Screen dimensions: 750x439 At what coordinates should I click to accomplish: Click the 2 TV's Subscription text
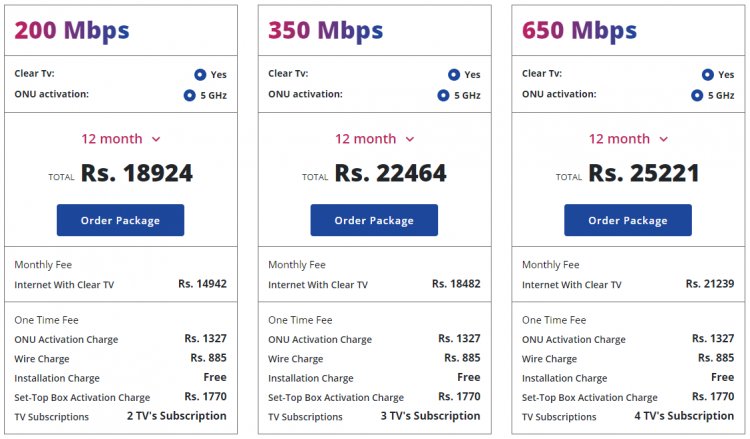(176, 416)
